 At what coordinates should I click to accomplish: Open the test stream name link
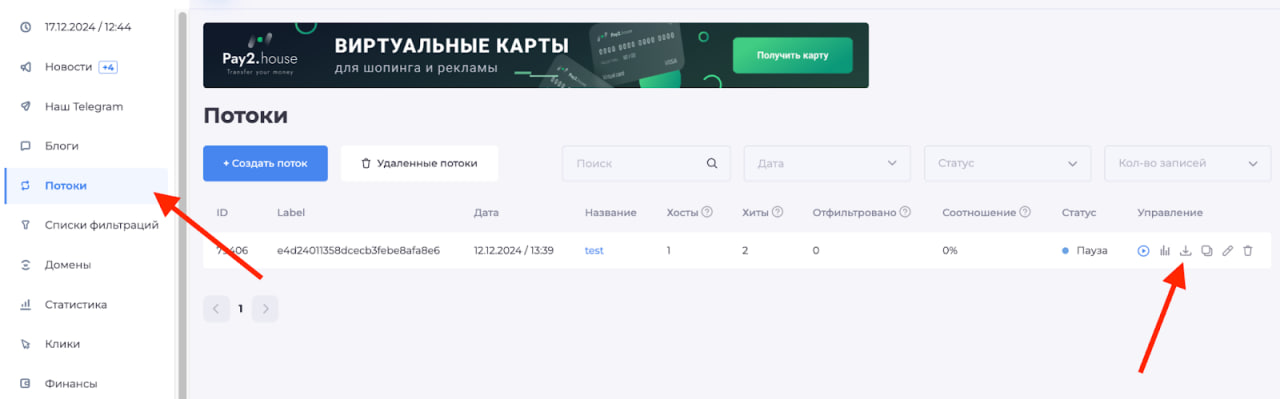point(594,251)
